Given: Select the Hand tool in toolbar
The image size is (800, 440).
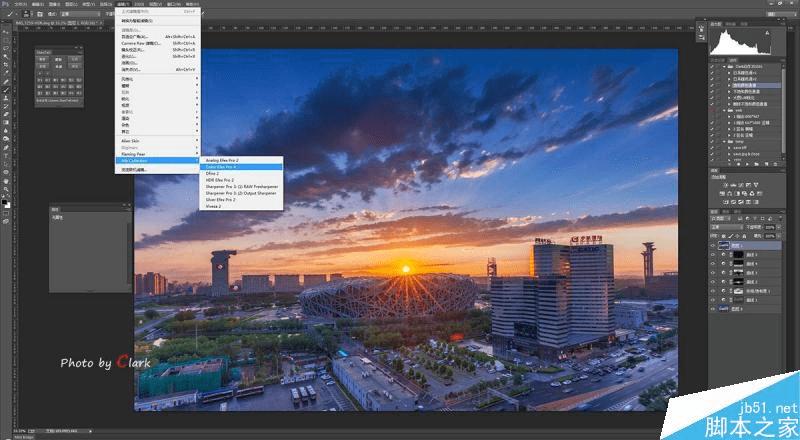Looking at the screenshot, I should click(6, 180).
